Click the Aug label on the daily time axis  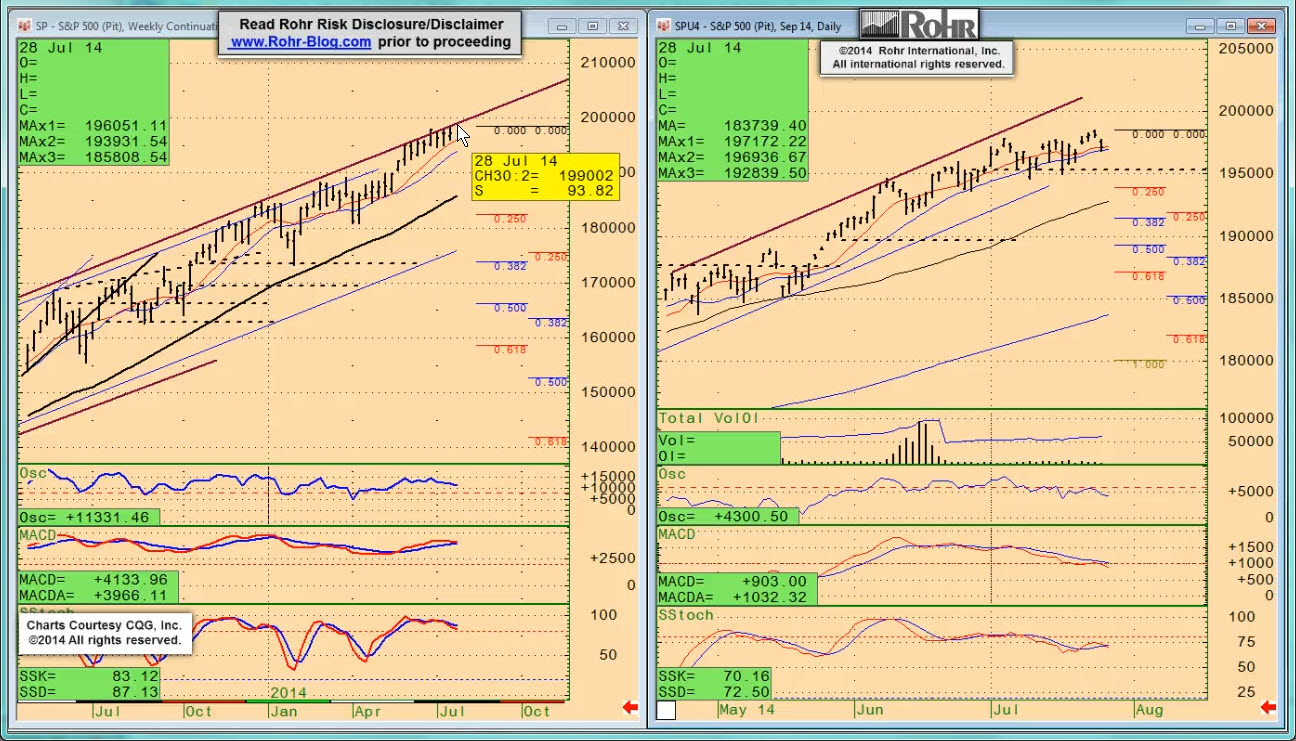[x=1148, y=710]
